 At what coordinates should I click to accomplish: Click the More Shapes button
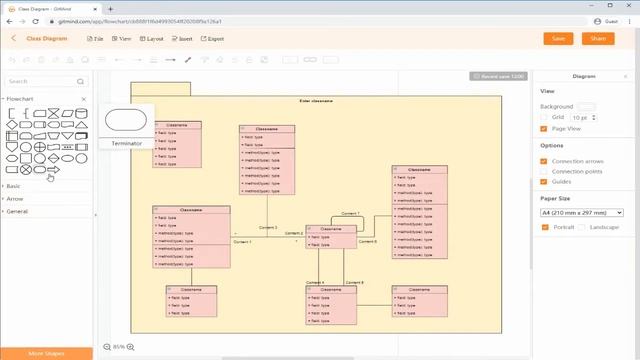(x=47, y=353)
